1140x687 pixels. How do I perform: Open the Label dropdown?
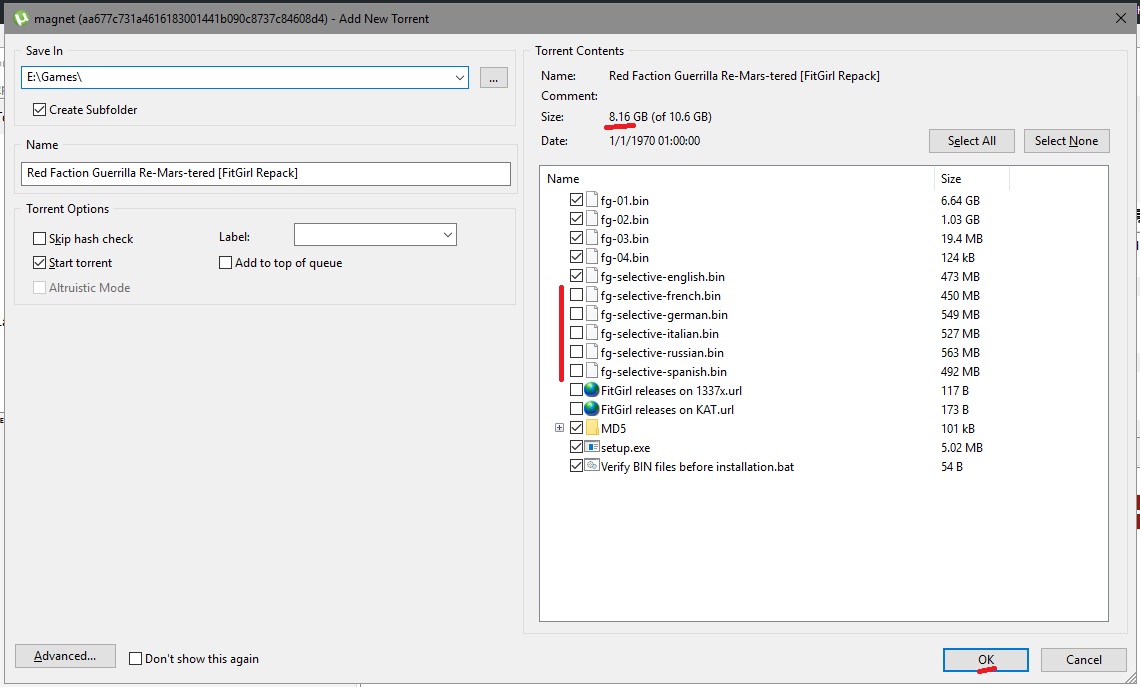(x=446, y=235)
